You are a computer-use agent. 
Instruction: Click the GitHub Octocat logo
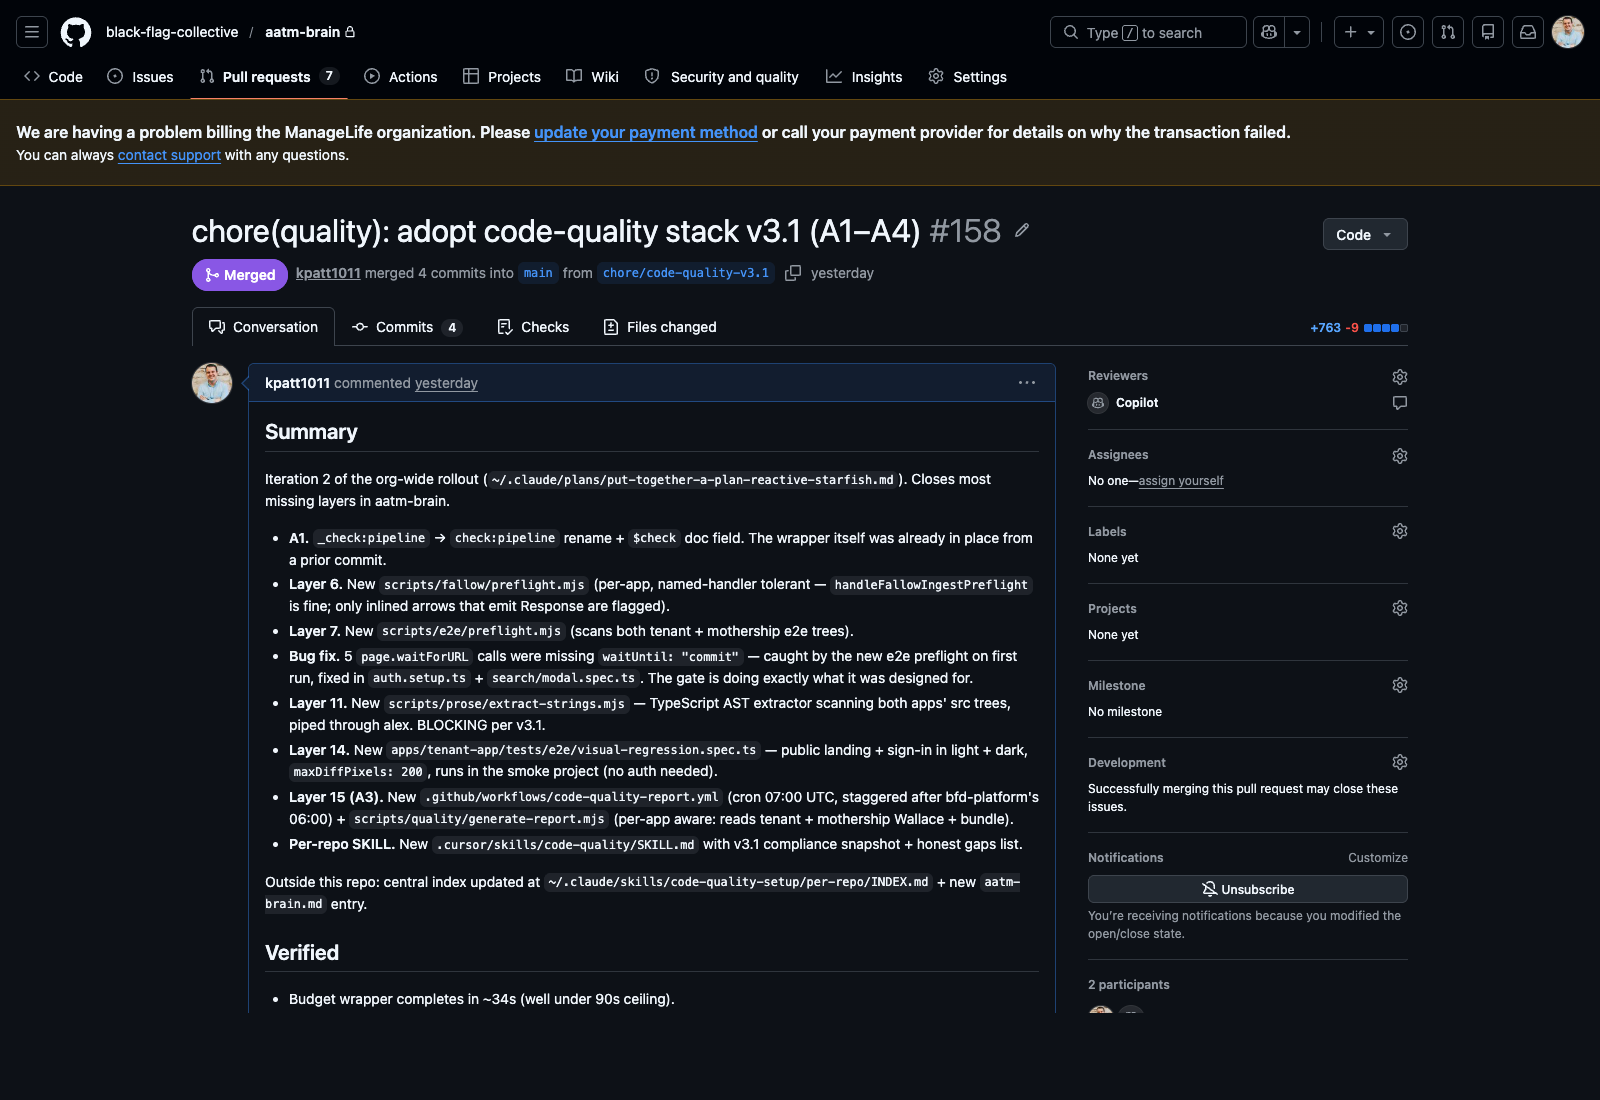click(76, 31)
